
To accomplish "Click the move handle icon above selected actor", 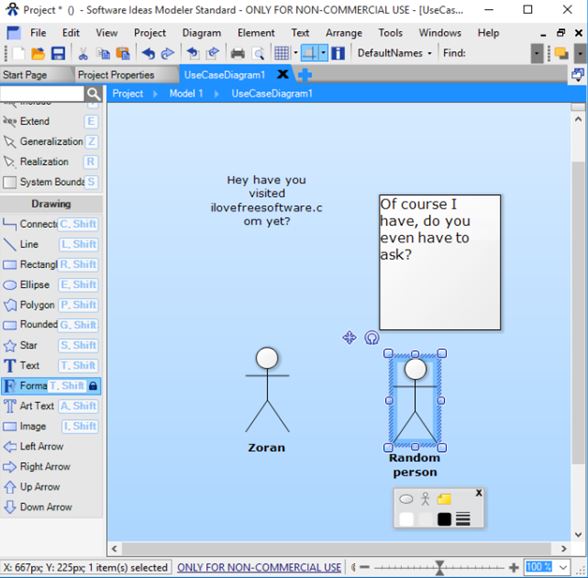I will tap(350, 338).
